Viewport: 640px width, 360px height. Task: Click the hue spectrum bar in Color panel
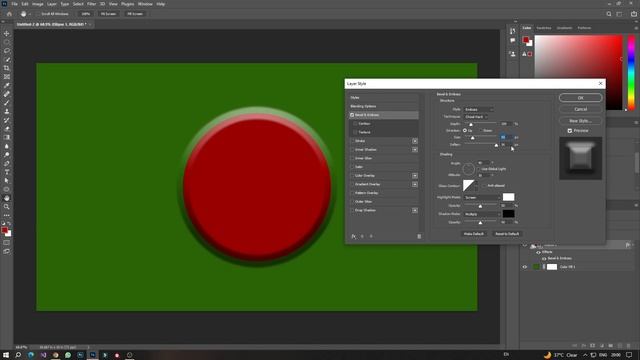point(631,73)
